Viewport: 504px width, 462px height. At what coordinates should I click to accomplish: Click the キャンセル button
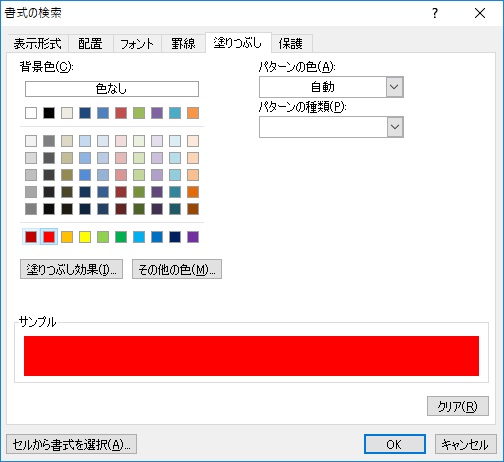465,444
